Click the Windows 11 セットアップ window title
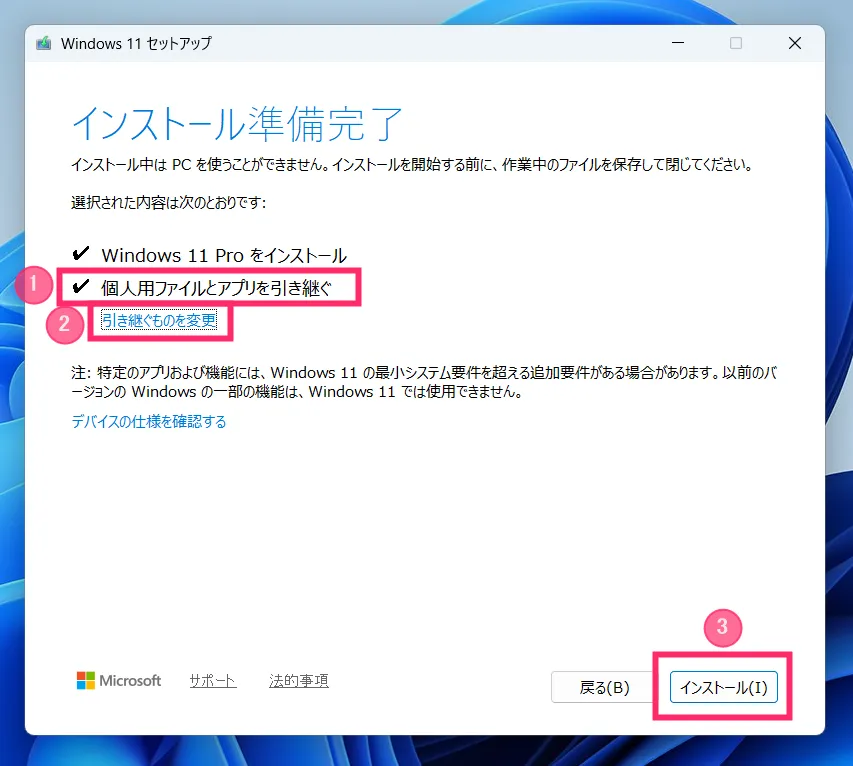853x766 pixels. (x=136, y=43)
